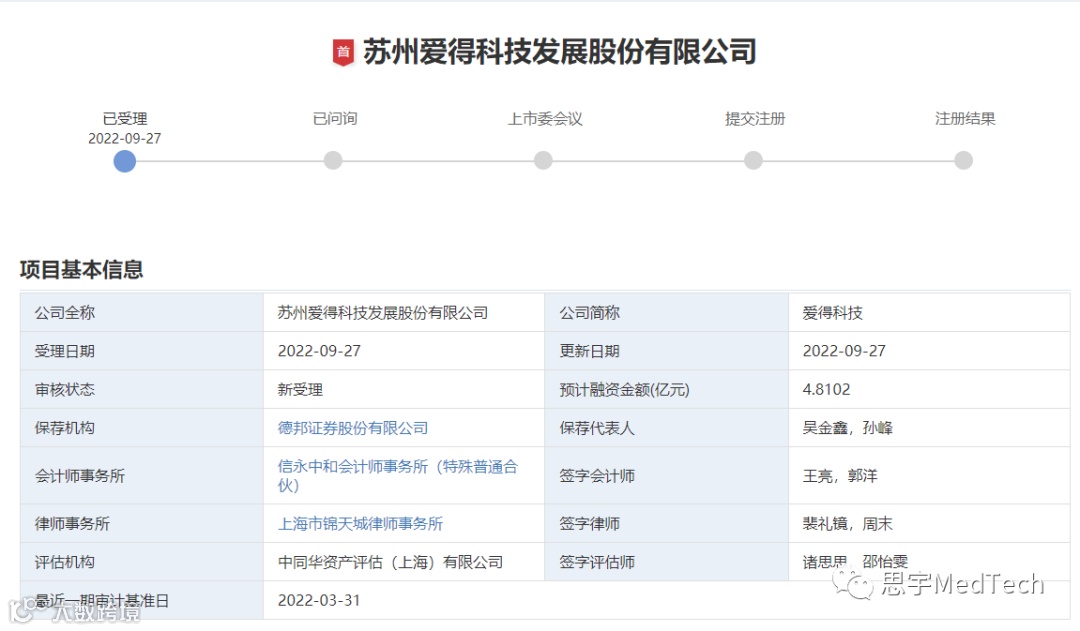
Task: Click the 保荐代表人 label cell
Action: click(x=667, y=428)
